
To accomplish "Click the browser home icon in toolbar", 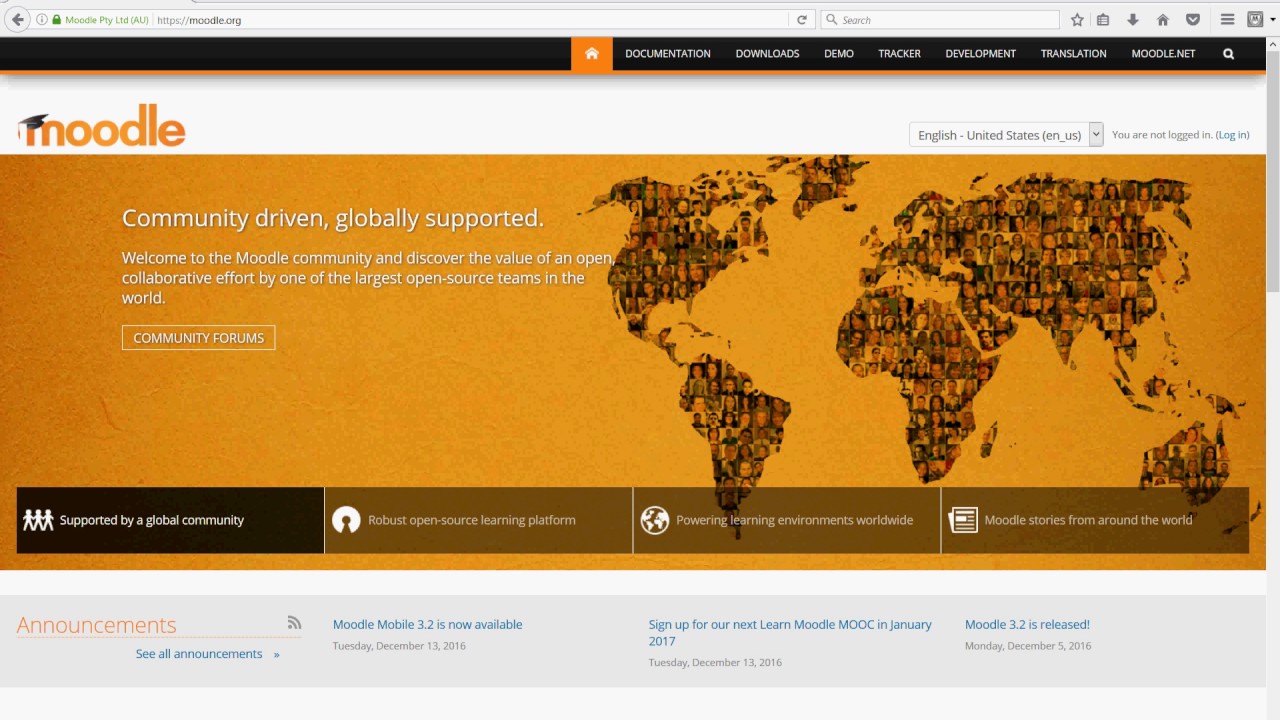I will click(x=1163, y=20).
